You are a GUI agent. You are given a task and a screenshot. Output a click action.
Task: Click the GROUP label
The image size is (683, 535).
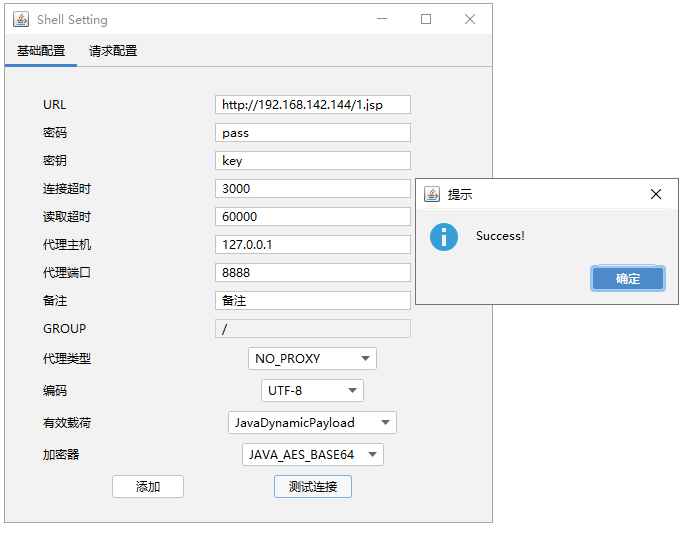click(x=64, y=328)
